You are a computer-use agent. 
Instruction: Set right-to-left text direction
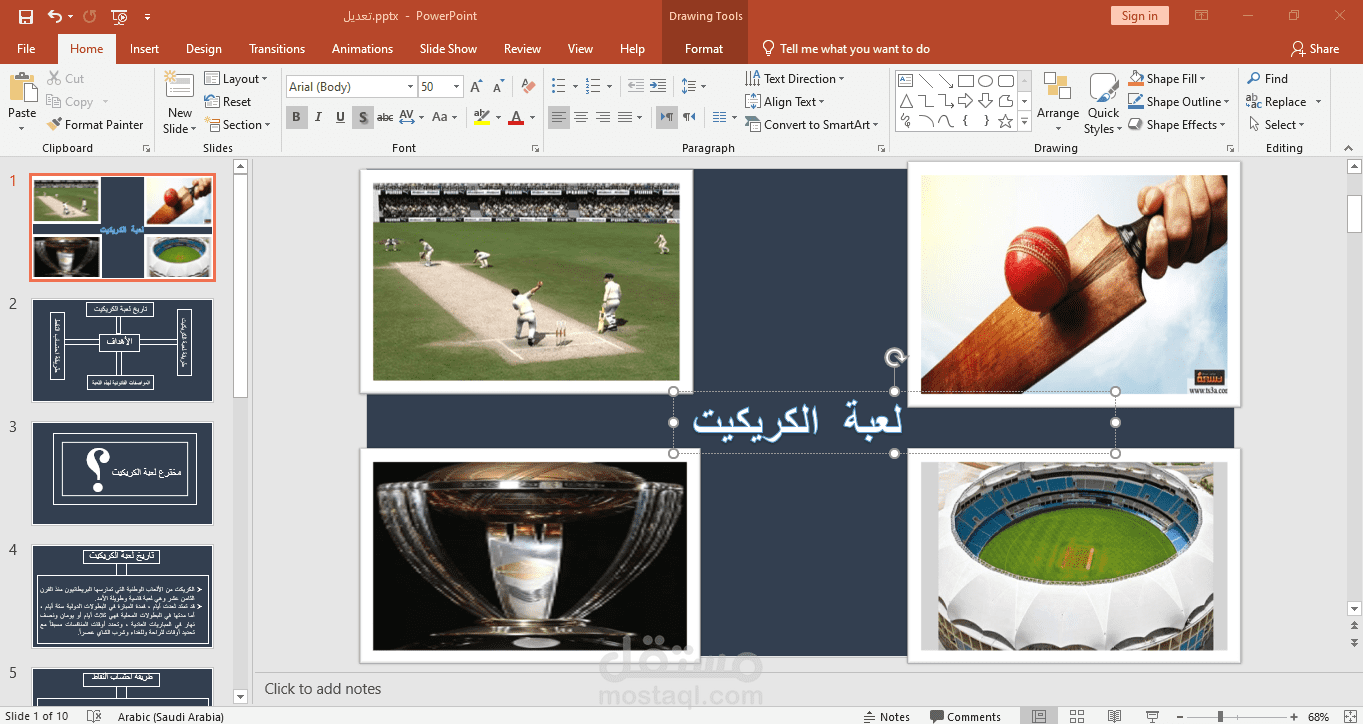[689, 117]
